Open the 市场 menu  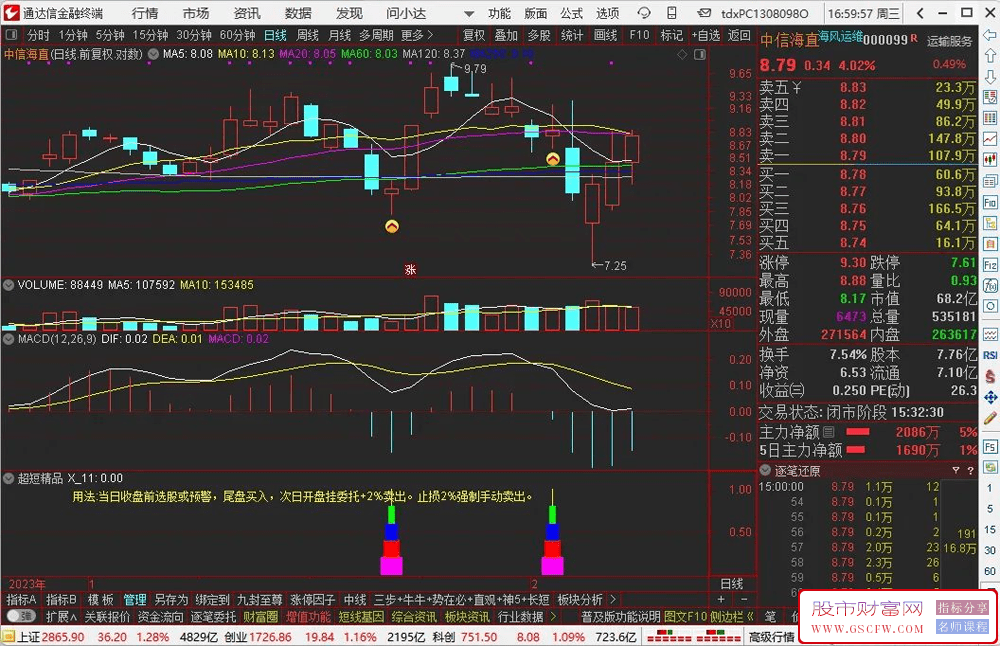196,13
